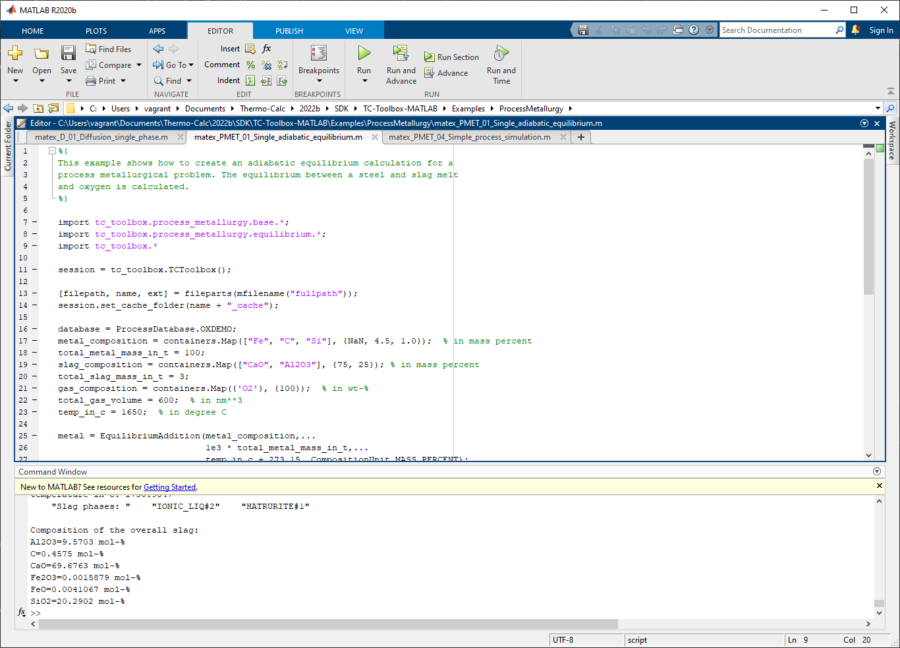The image size is (900, 648).
Task: Click the Comment percent icon
Action: (252, 65)
